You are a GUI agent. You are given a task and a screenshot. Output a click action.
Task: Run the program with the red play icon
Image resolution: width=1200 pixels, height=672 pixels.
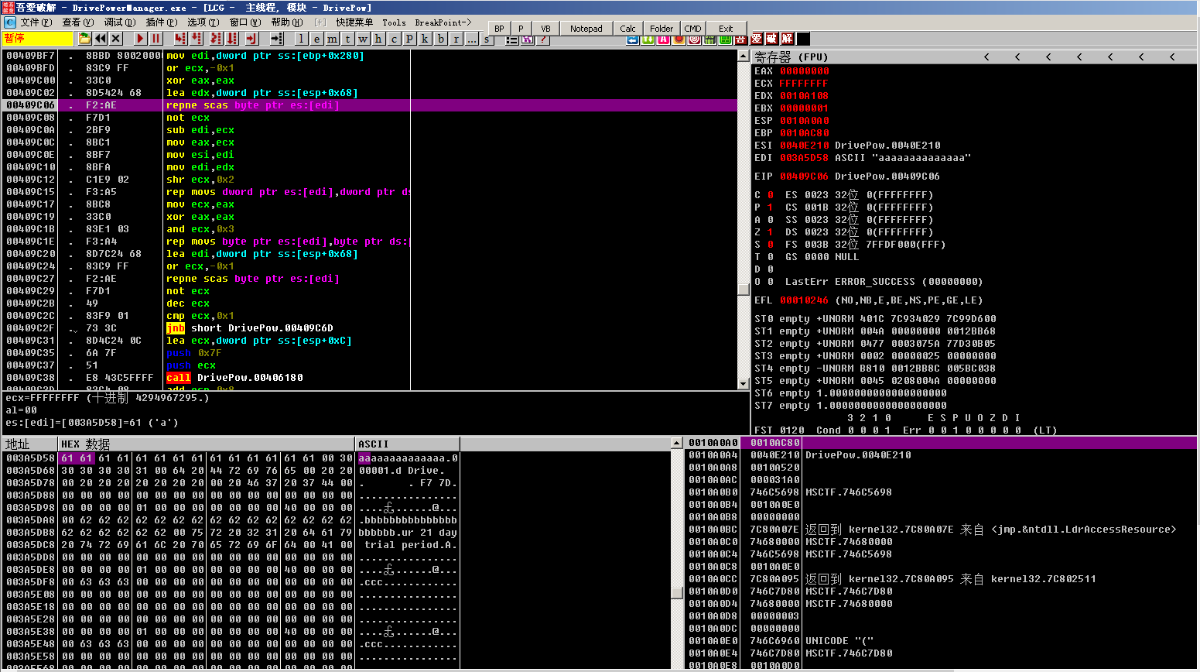pyautogui.click(x=140, y=41)
